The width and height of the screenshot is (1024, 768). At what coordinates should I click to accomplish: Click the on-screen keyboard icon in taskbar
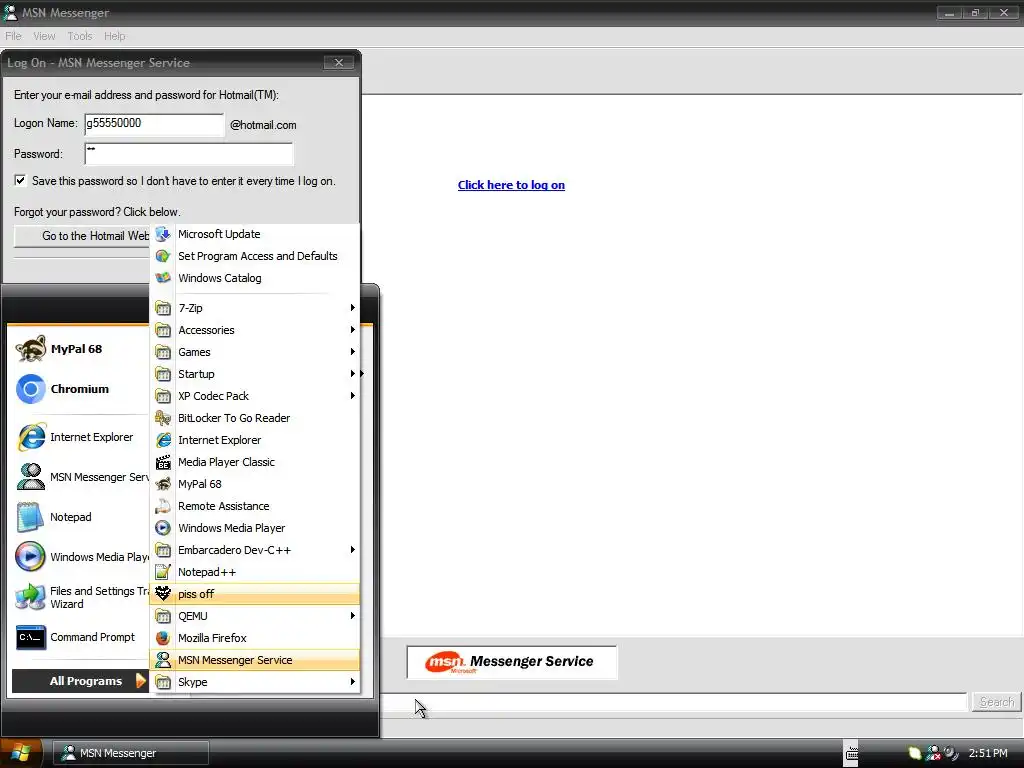[852, 754]
